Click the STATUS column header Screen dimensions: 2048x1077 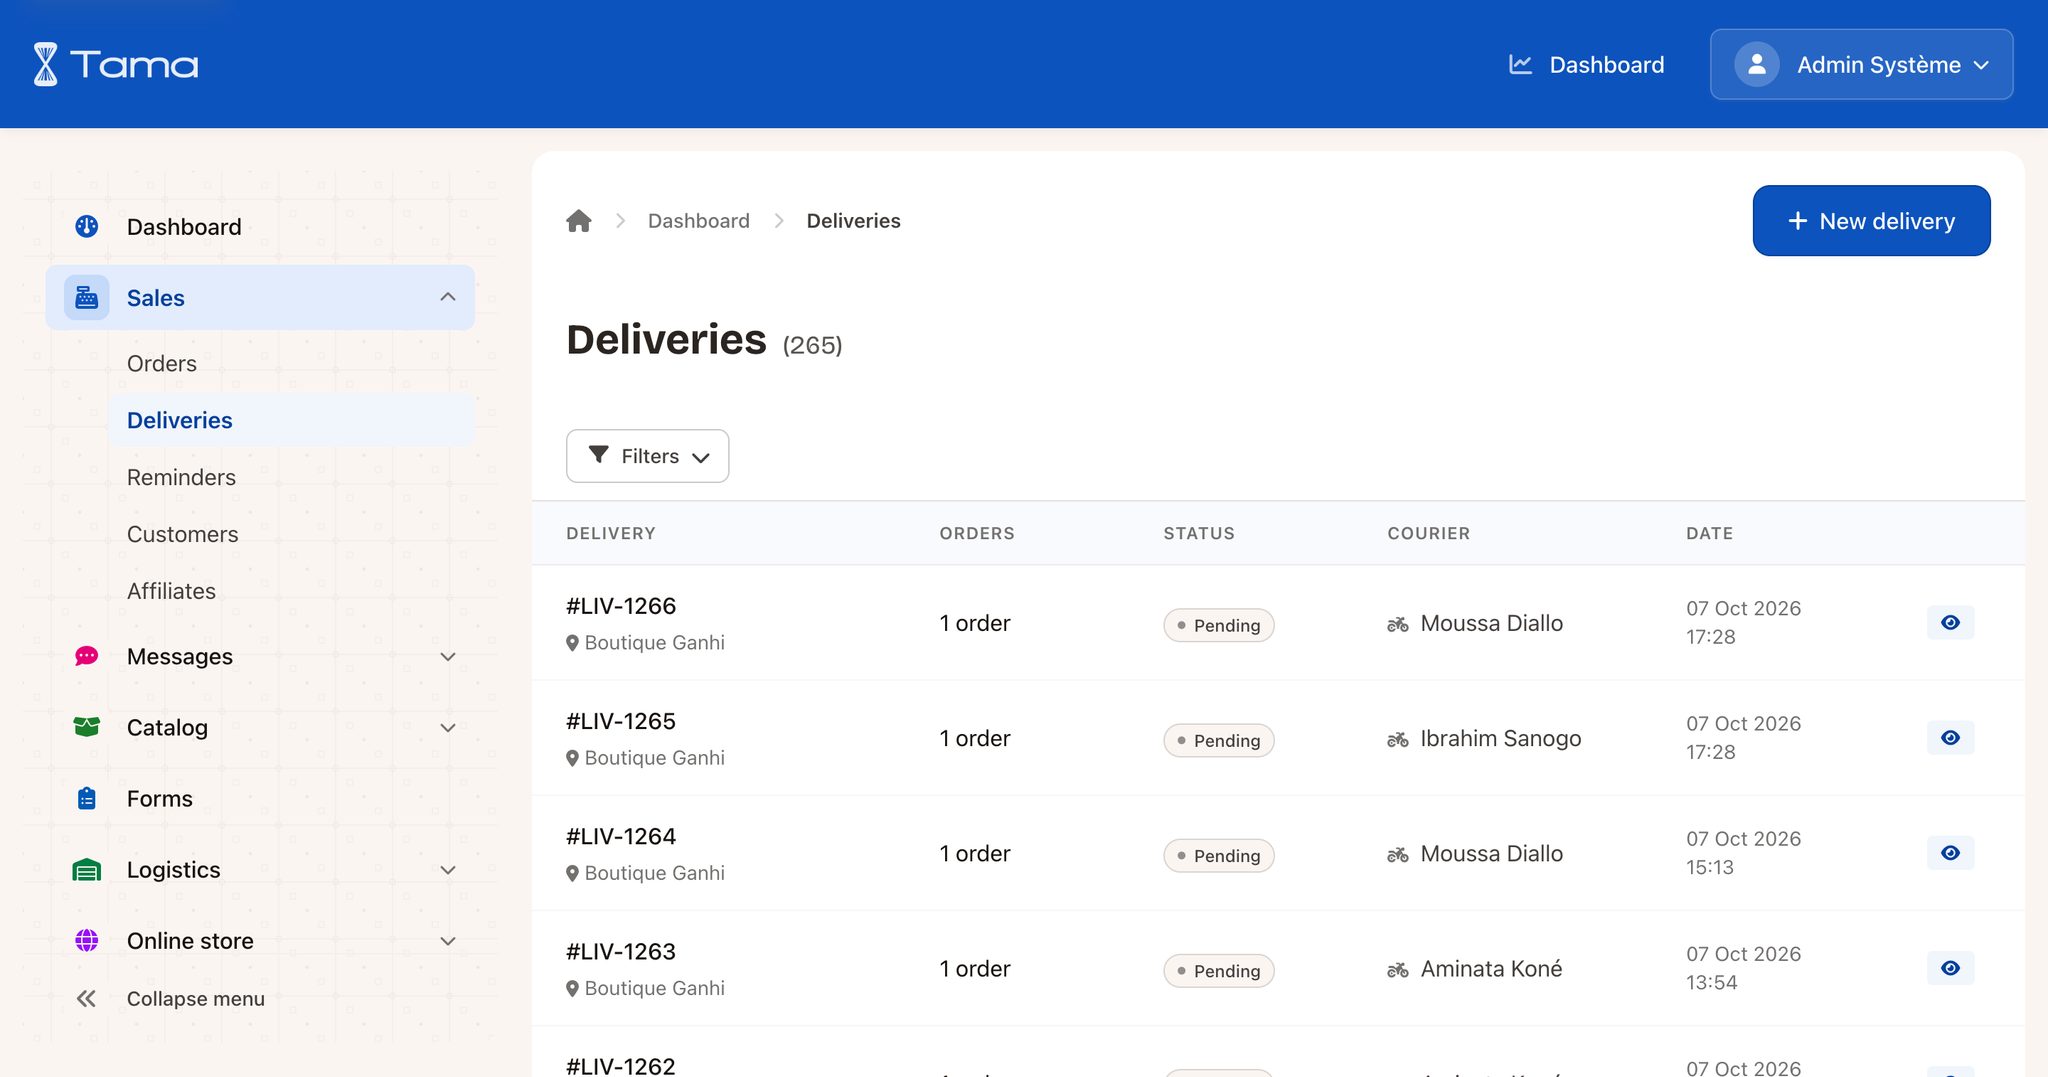[1198, 533]
